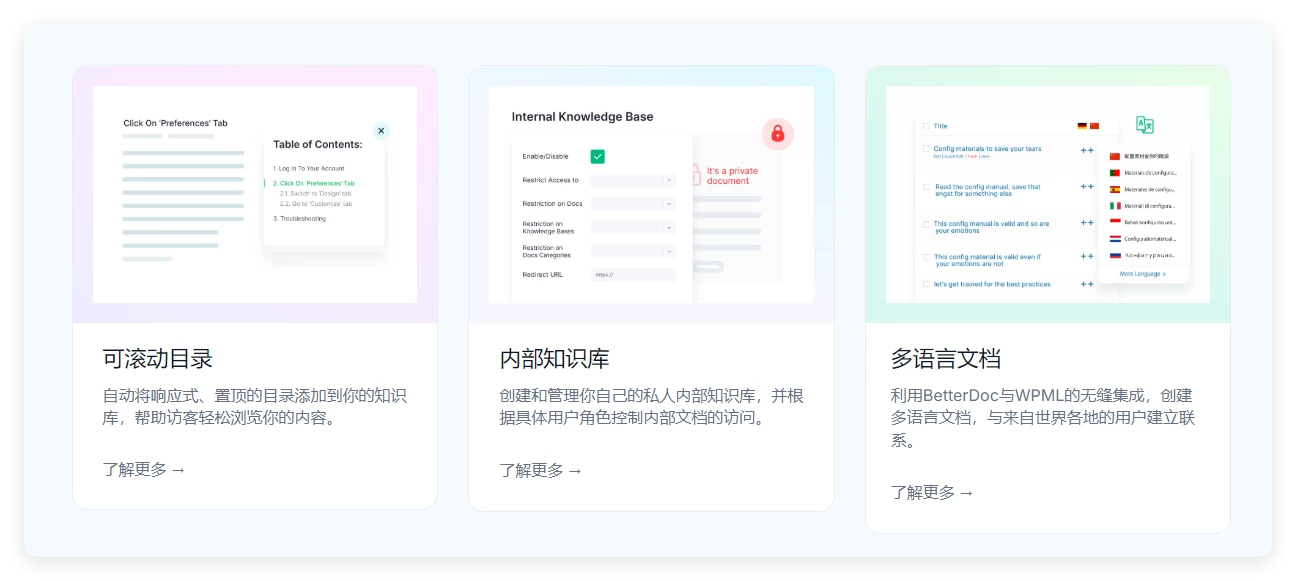Select '3. Troubleshooting' in Table of Contents

point(300,218)
